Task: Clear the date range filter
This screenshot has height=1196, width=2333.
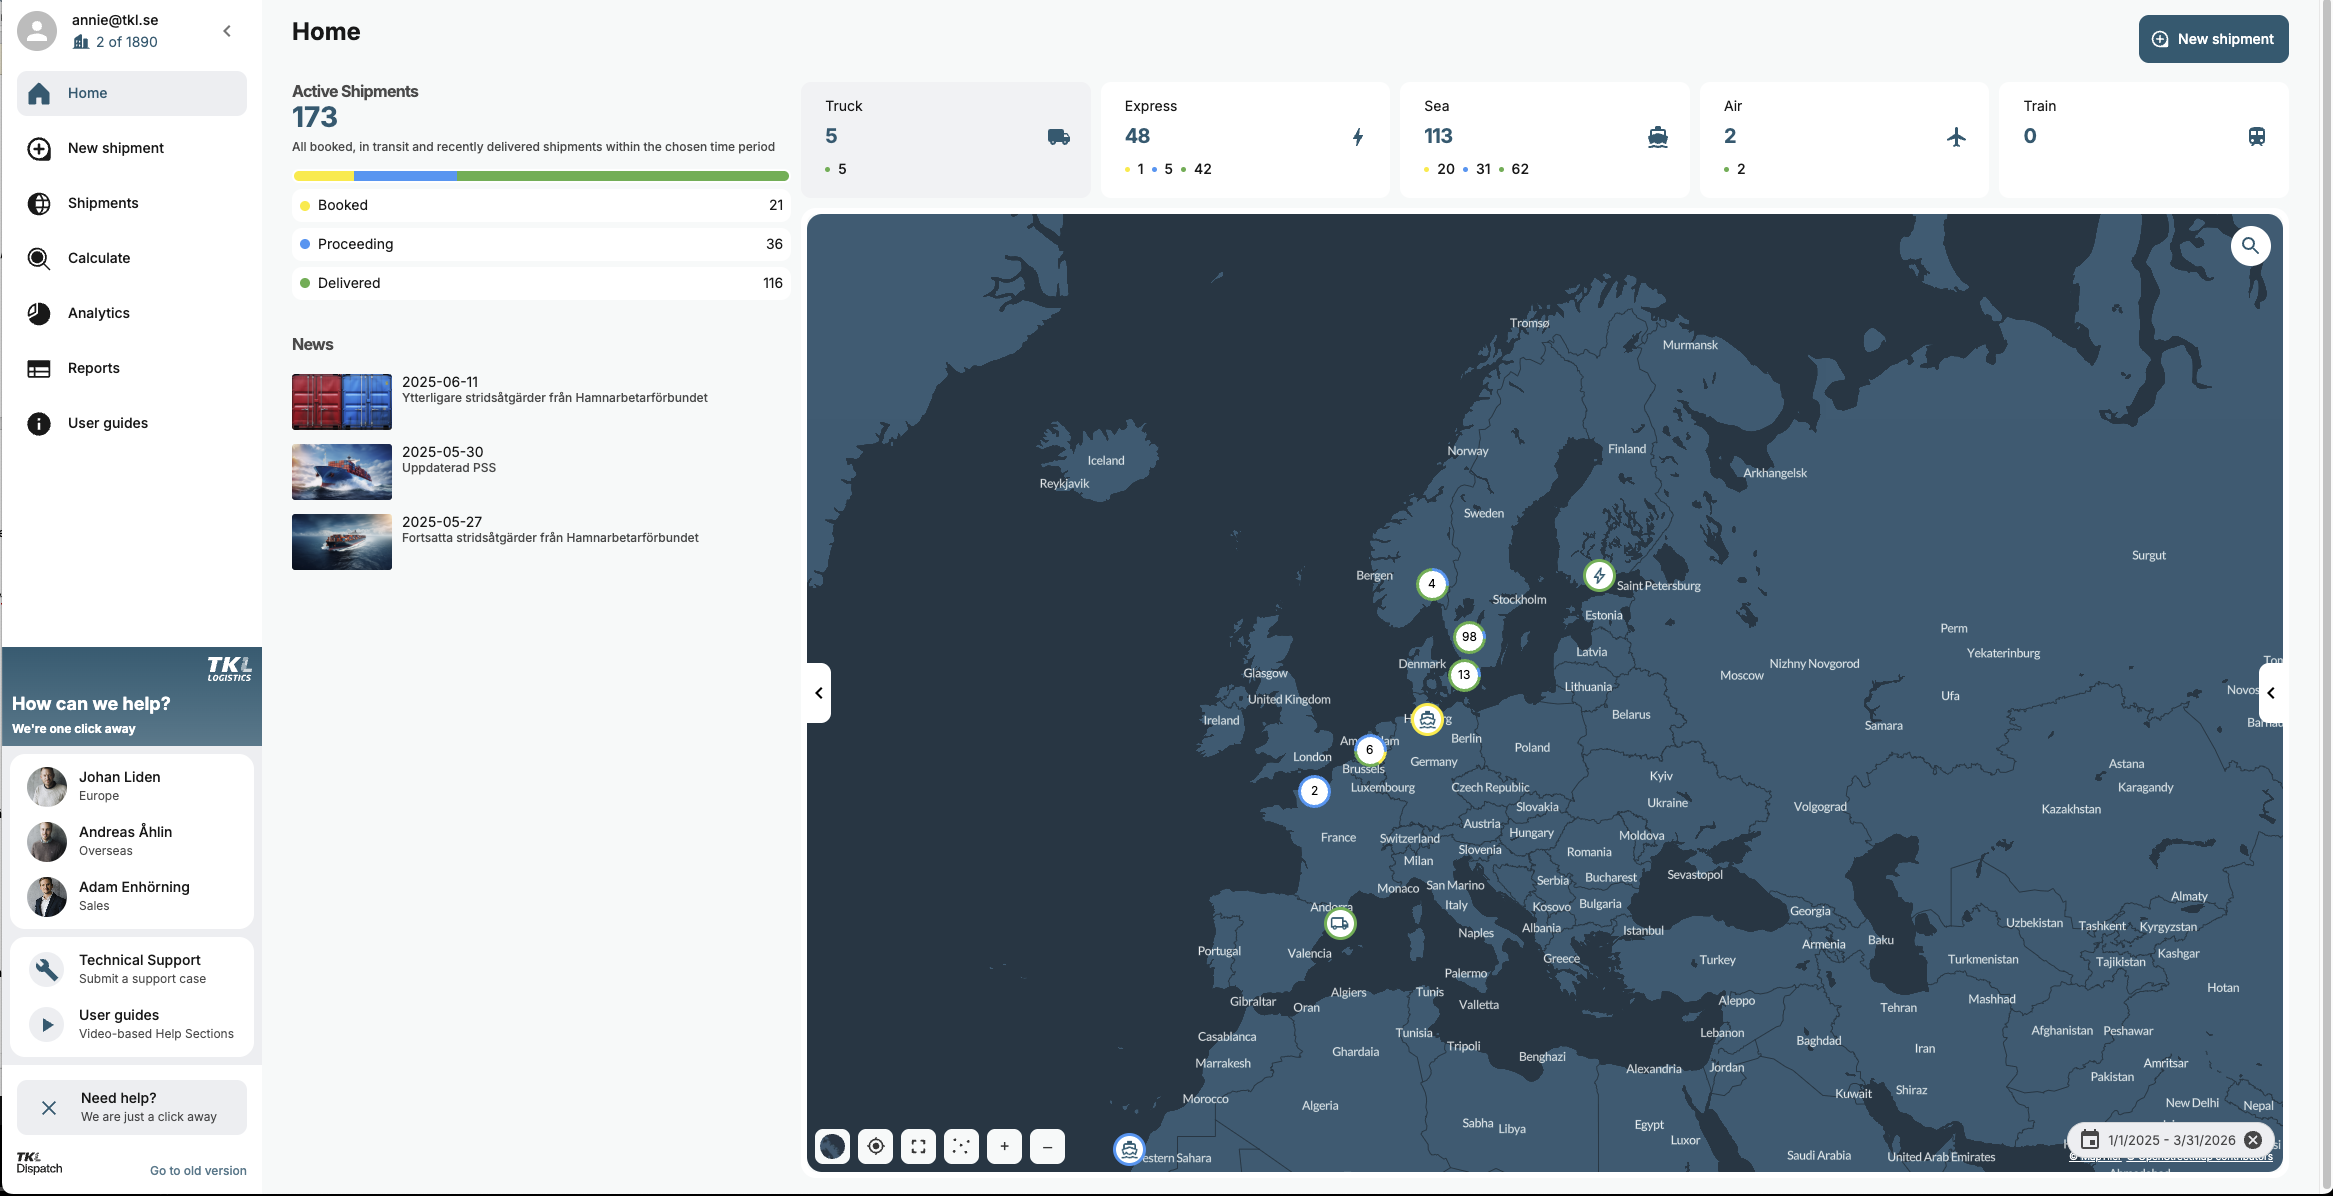Action: [x=2253, y=1140]
